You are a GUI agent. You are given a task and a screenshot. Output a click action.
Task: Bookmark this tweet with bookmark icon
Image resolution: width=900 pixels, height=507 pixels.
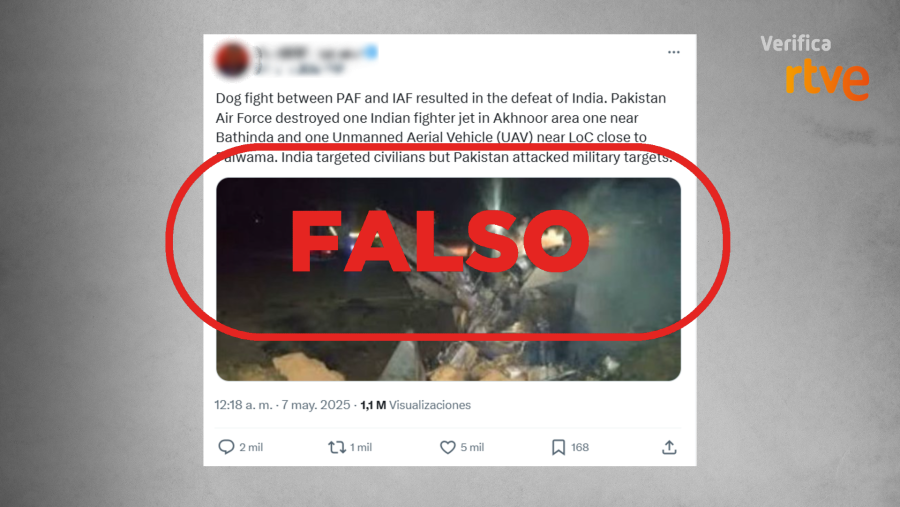pos(558,447)
